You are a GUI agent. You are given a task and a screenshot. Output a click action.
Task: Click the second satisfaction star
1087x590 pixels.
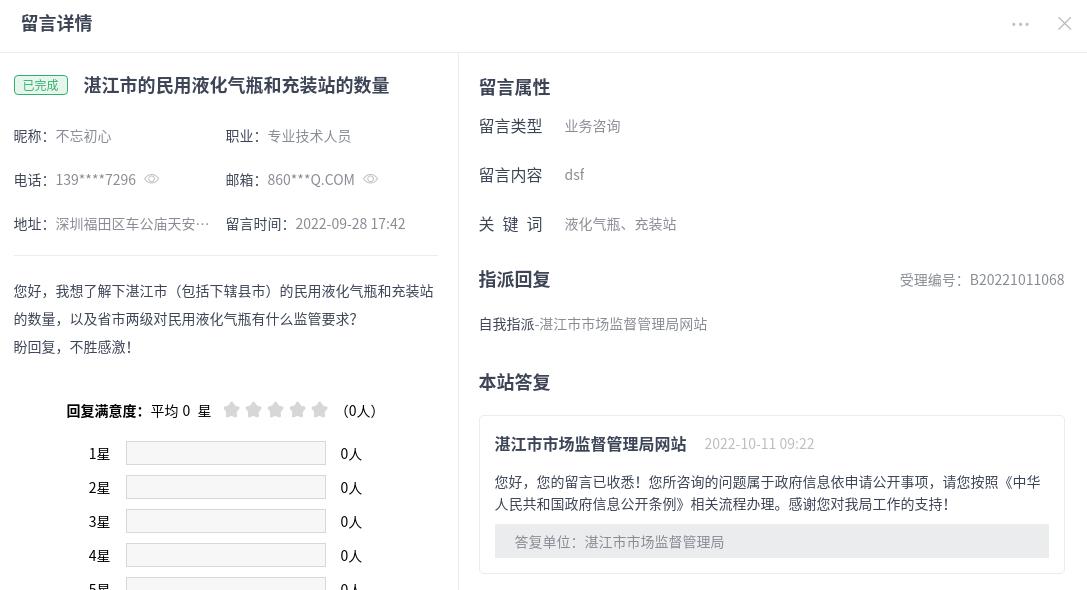[x=254, y=410]
